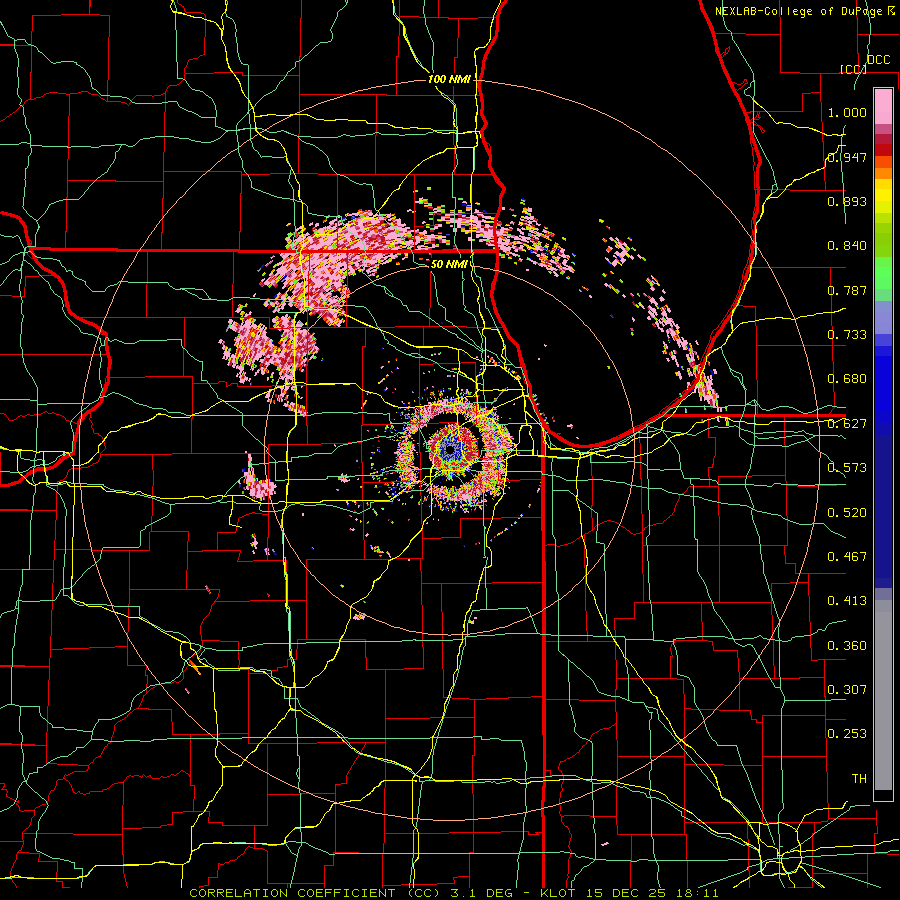Screen dimensions: 900x900
Task: Click the radar site center at KLOT
Action: coord(451,450)
